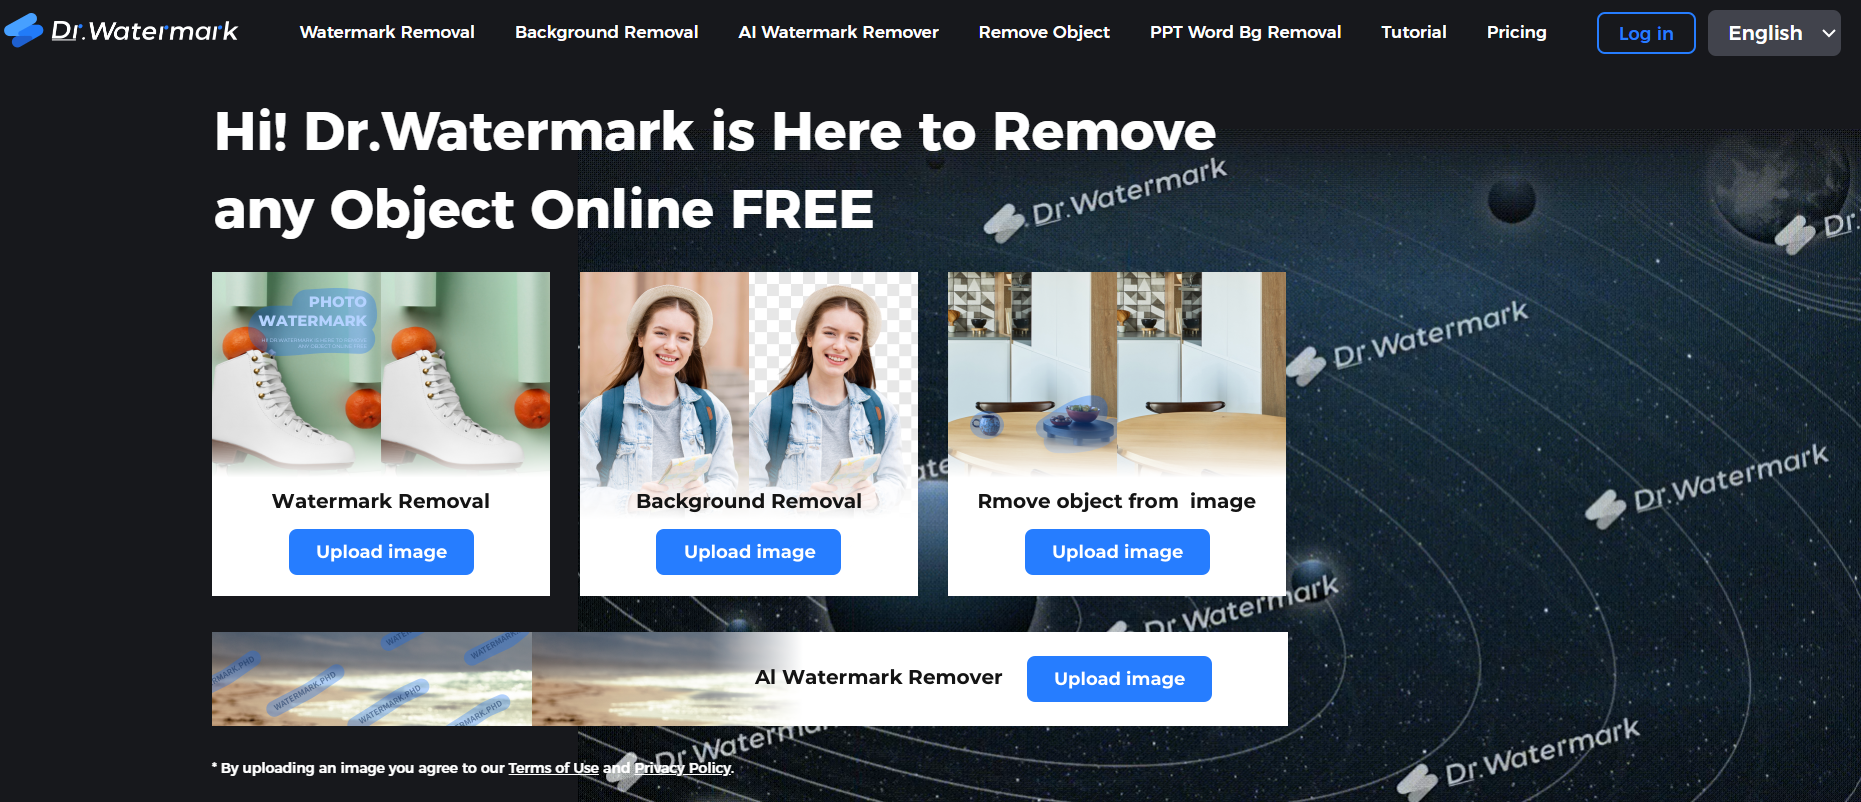Viewport: 1861px width, 802px height.
Task: Click the Log in button
Action: pyautogui.click(x=1645, y=33)
